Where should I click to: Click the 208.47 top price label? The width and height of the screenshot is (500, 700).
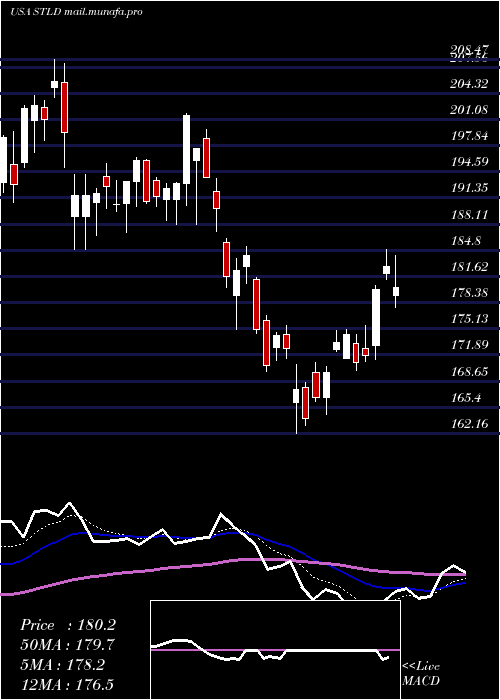(469, 50)
